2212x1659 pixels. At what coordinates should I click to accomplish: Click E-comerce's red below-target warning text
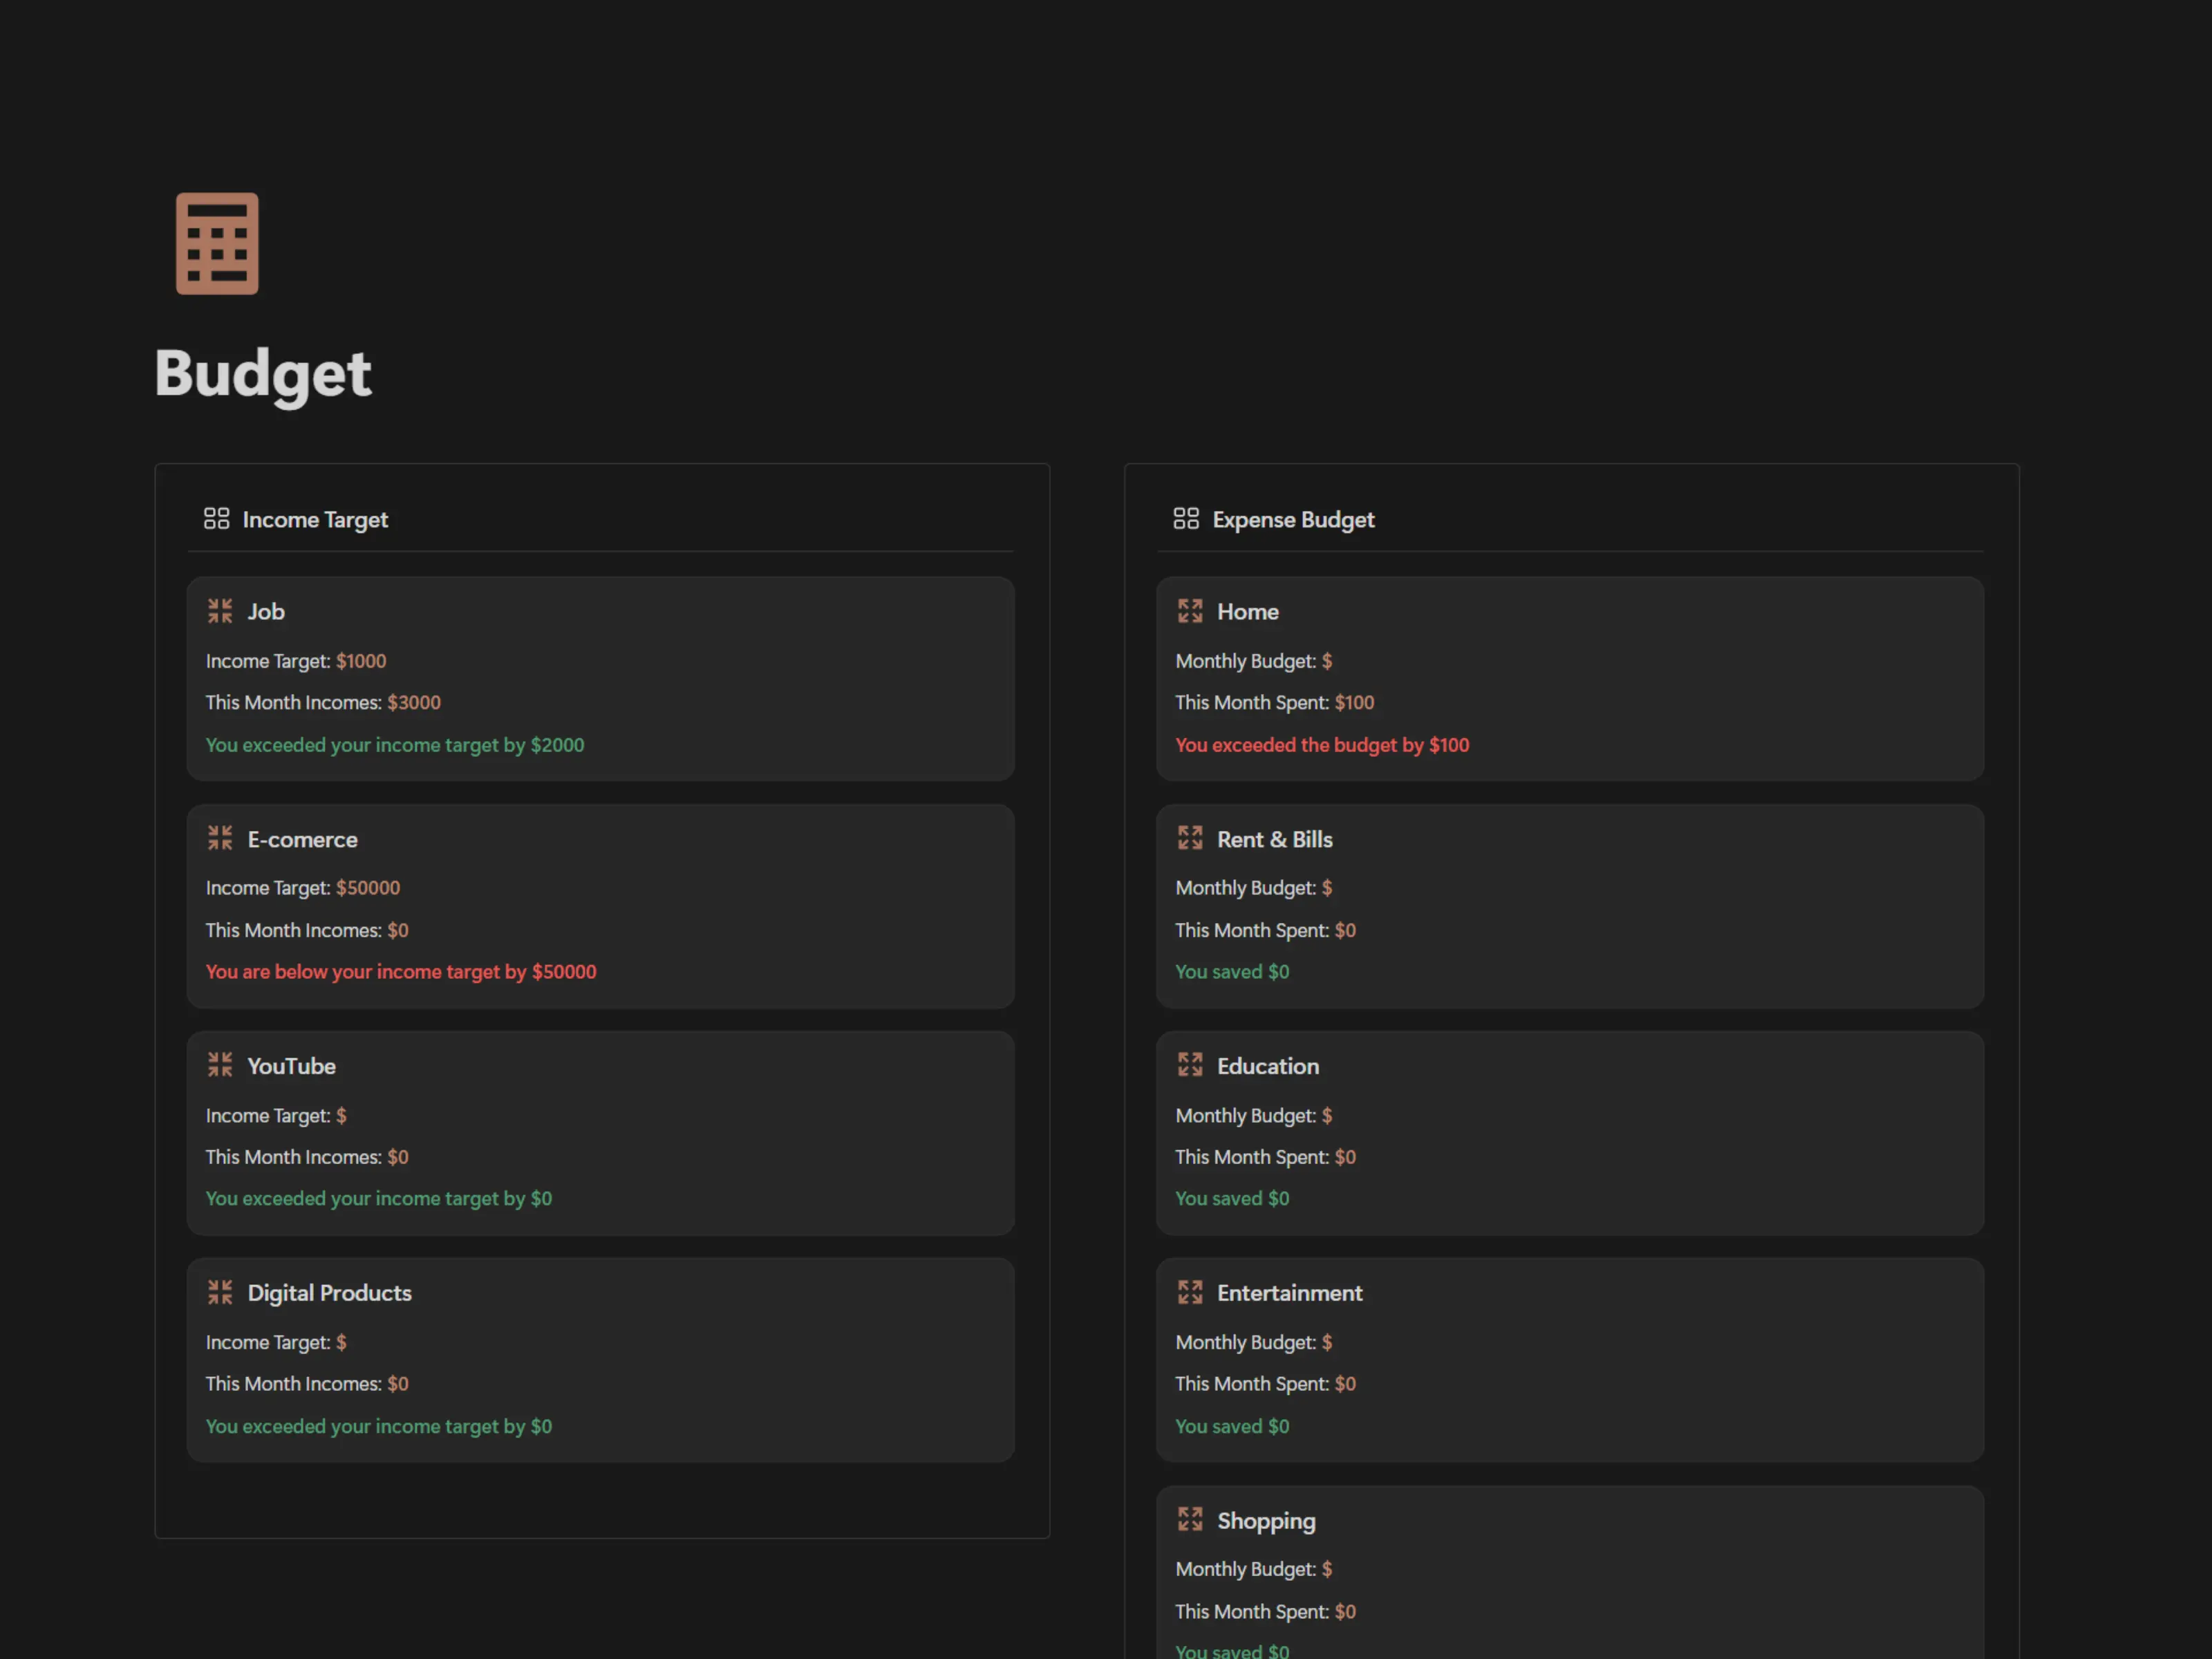[400, 972]
